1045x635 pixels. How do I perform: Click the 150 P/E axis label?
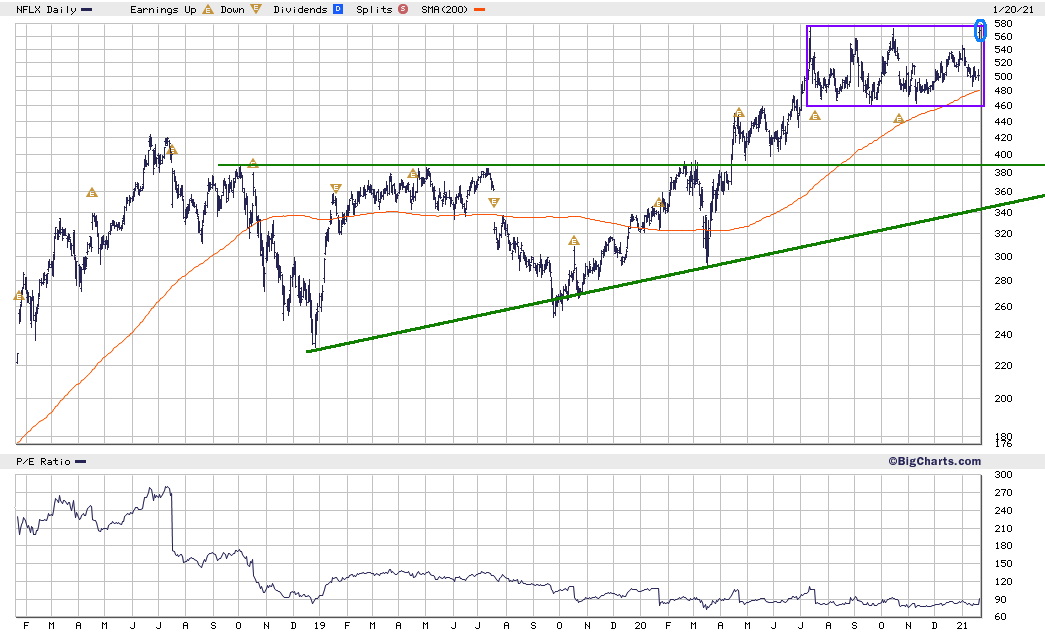coord(1003,564)
